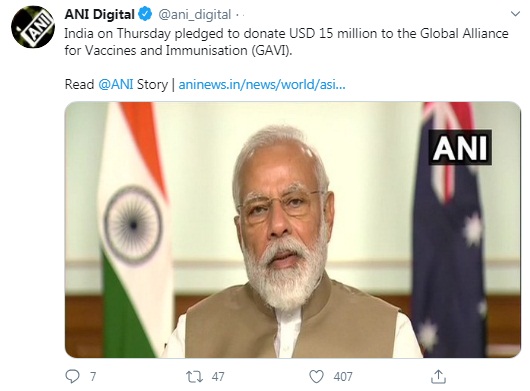Expand the tweet options chevron
Screen dimensions: 530x391
[515, 14]
